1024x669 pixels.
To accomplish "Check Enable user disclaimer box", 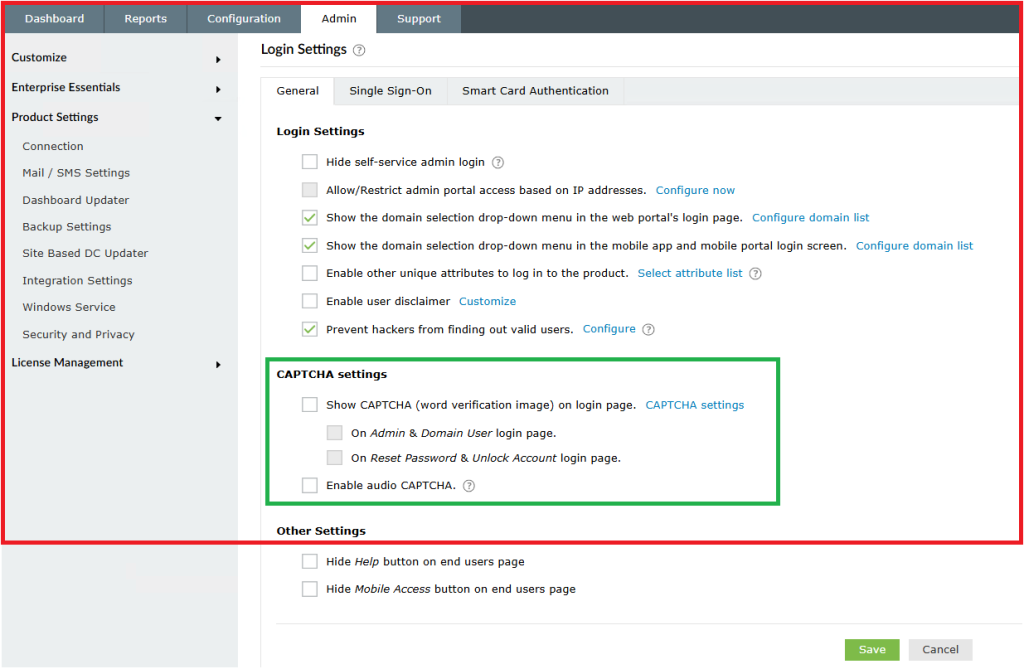I will point(310,301).
